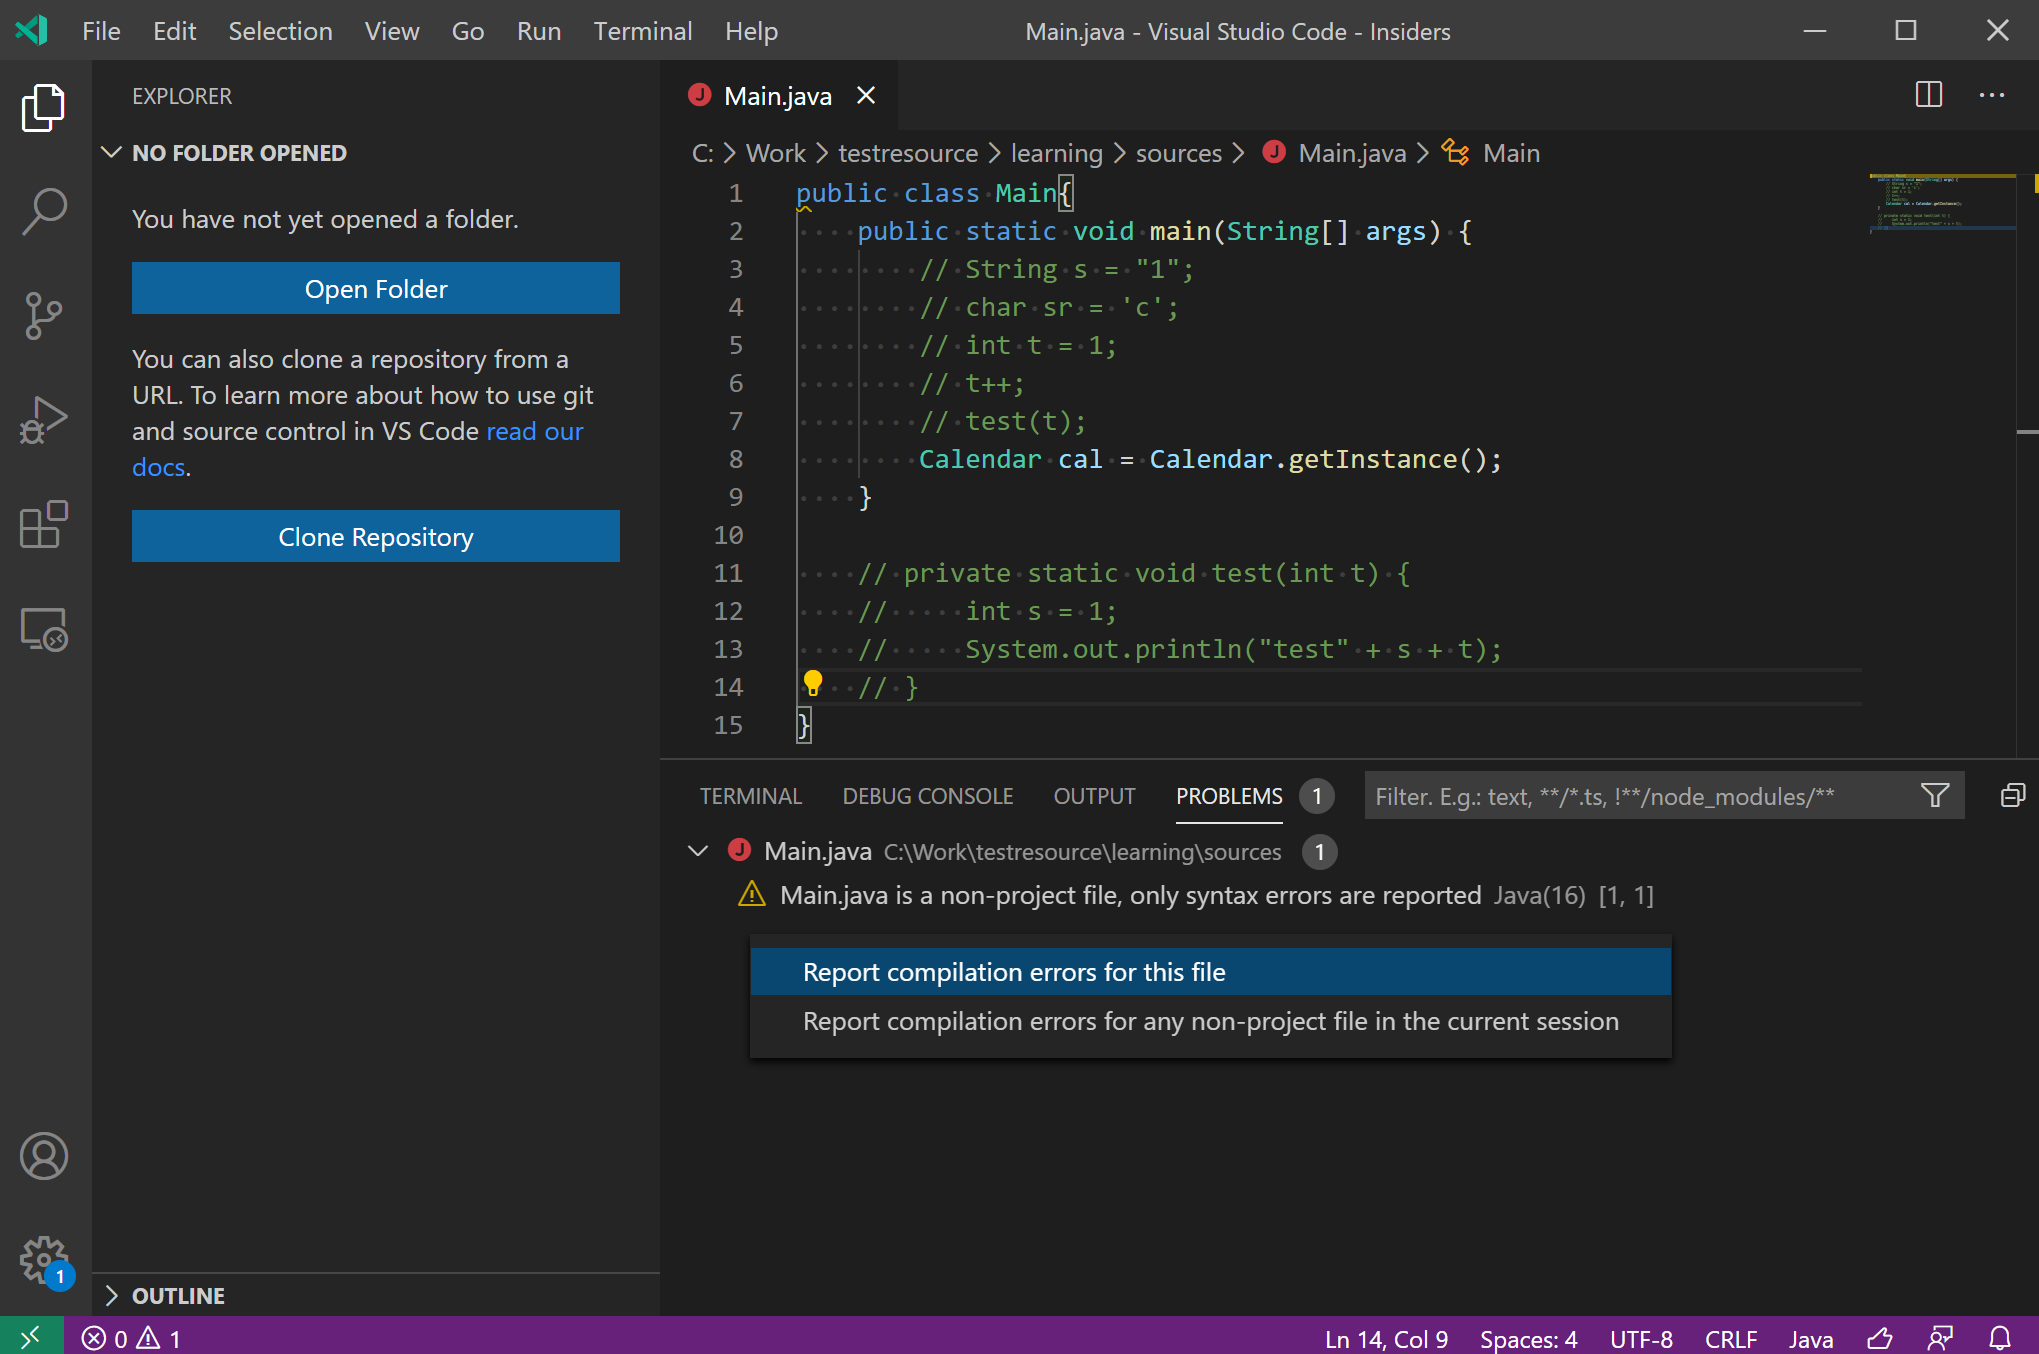Switch to the DEBUG CONSOLE tab
The image size is (2039, 1354).
(x=927, y=796)
